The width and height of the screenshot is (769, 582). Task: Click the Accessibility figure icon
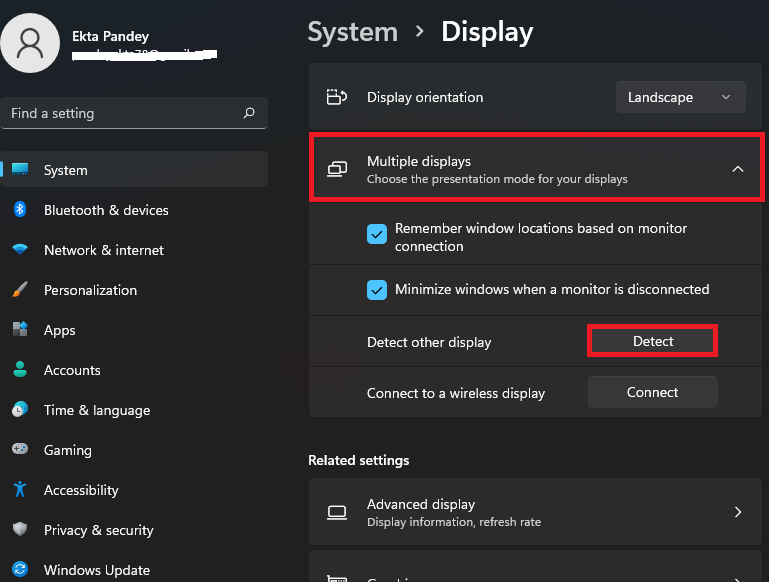20,490
